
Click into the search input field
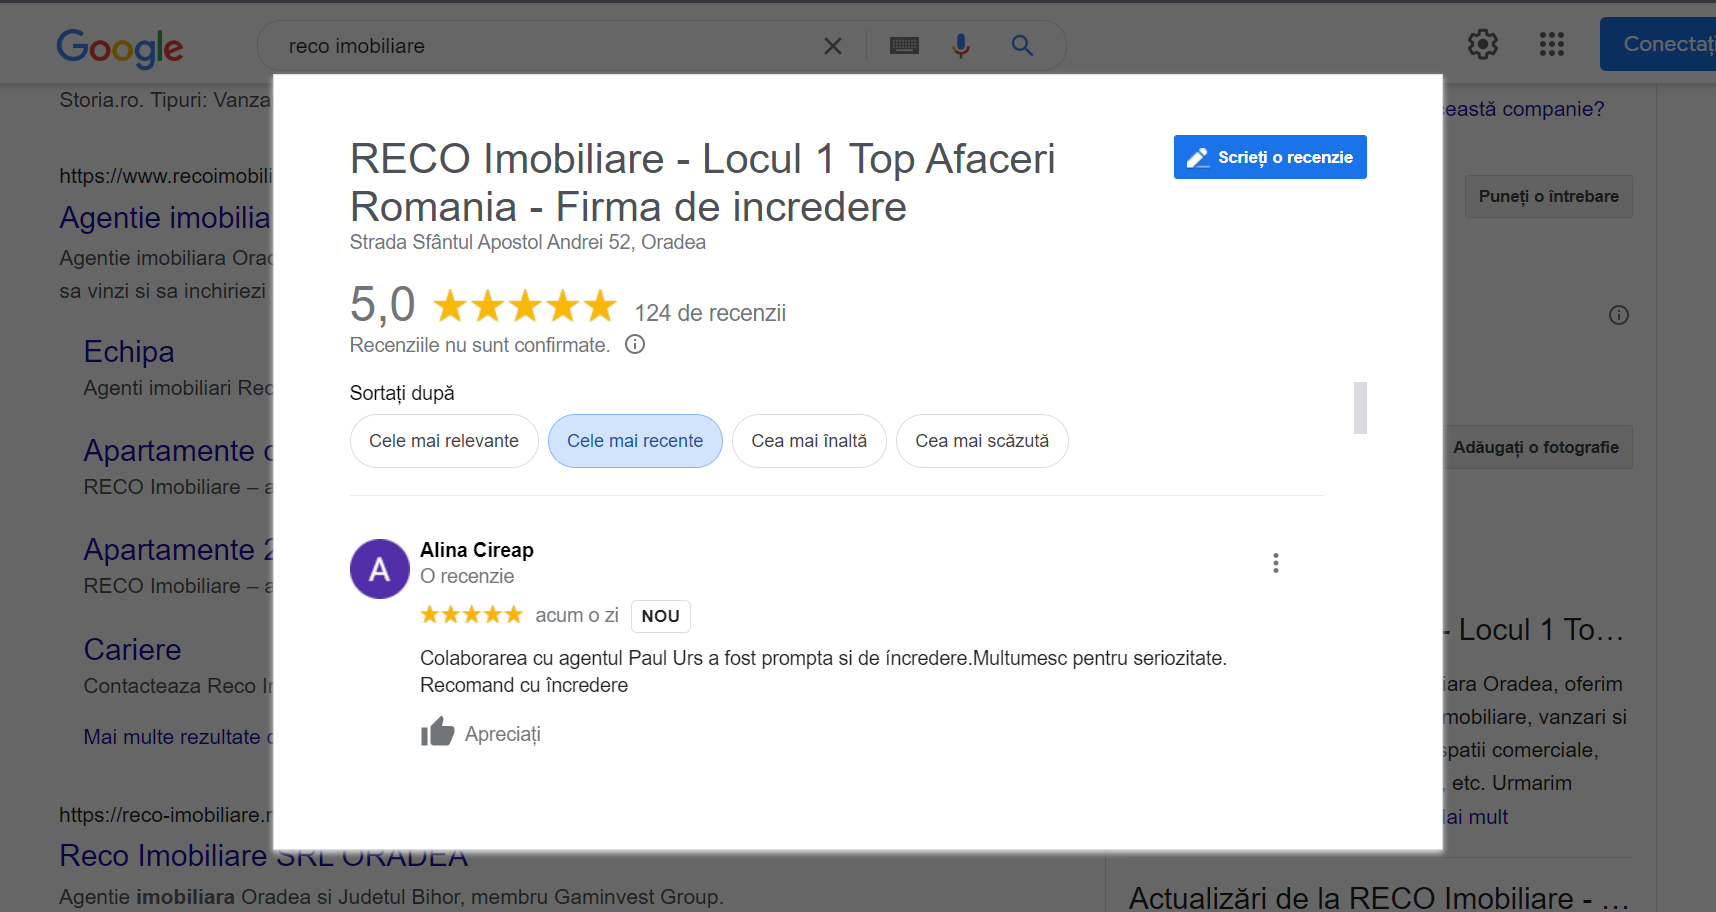pos(540,46)
